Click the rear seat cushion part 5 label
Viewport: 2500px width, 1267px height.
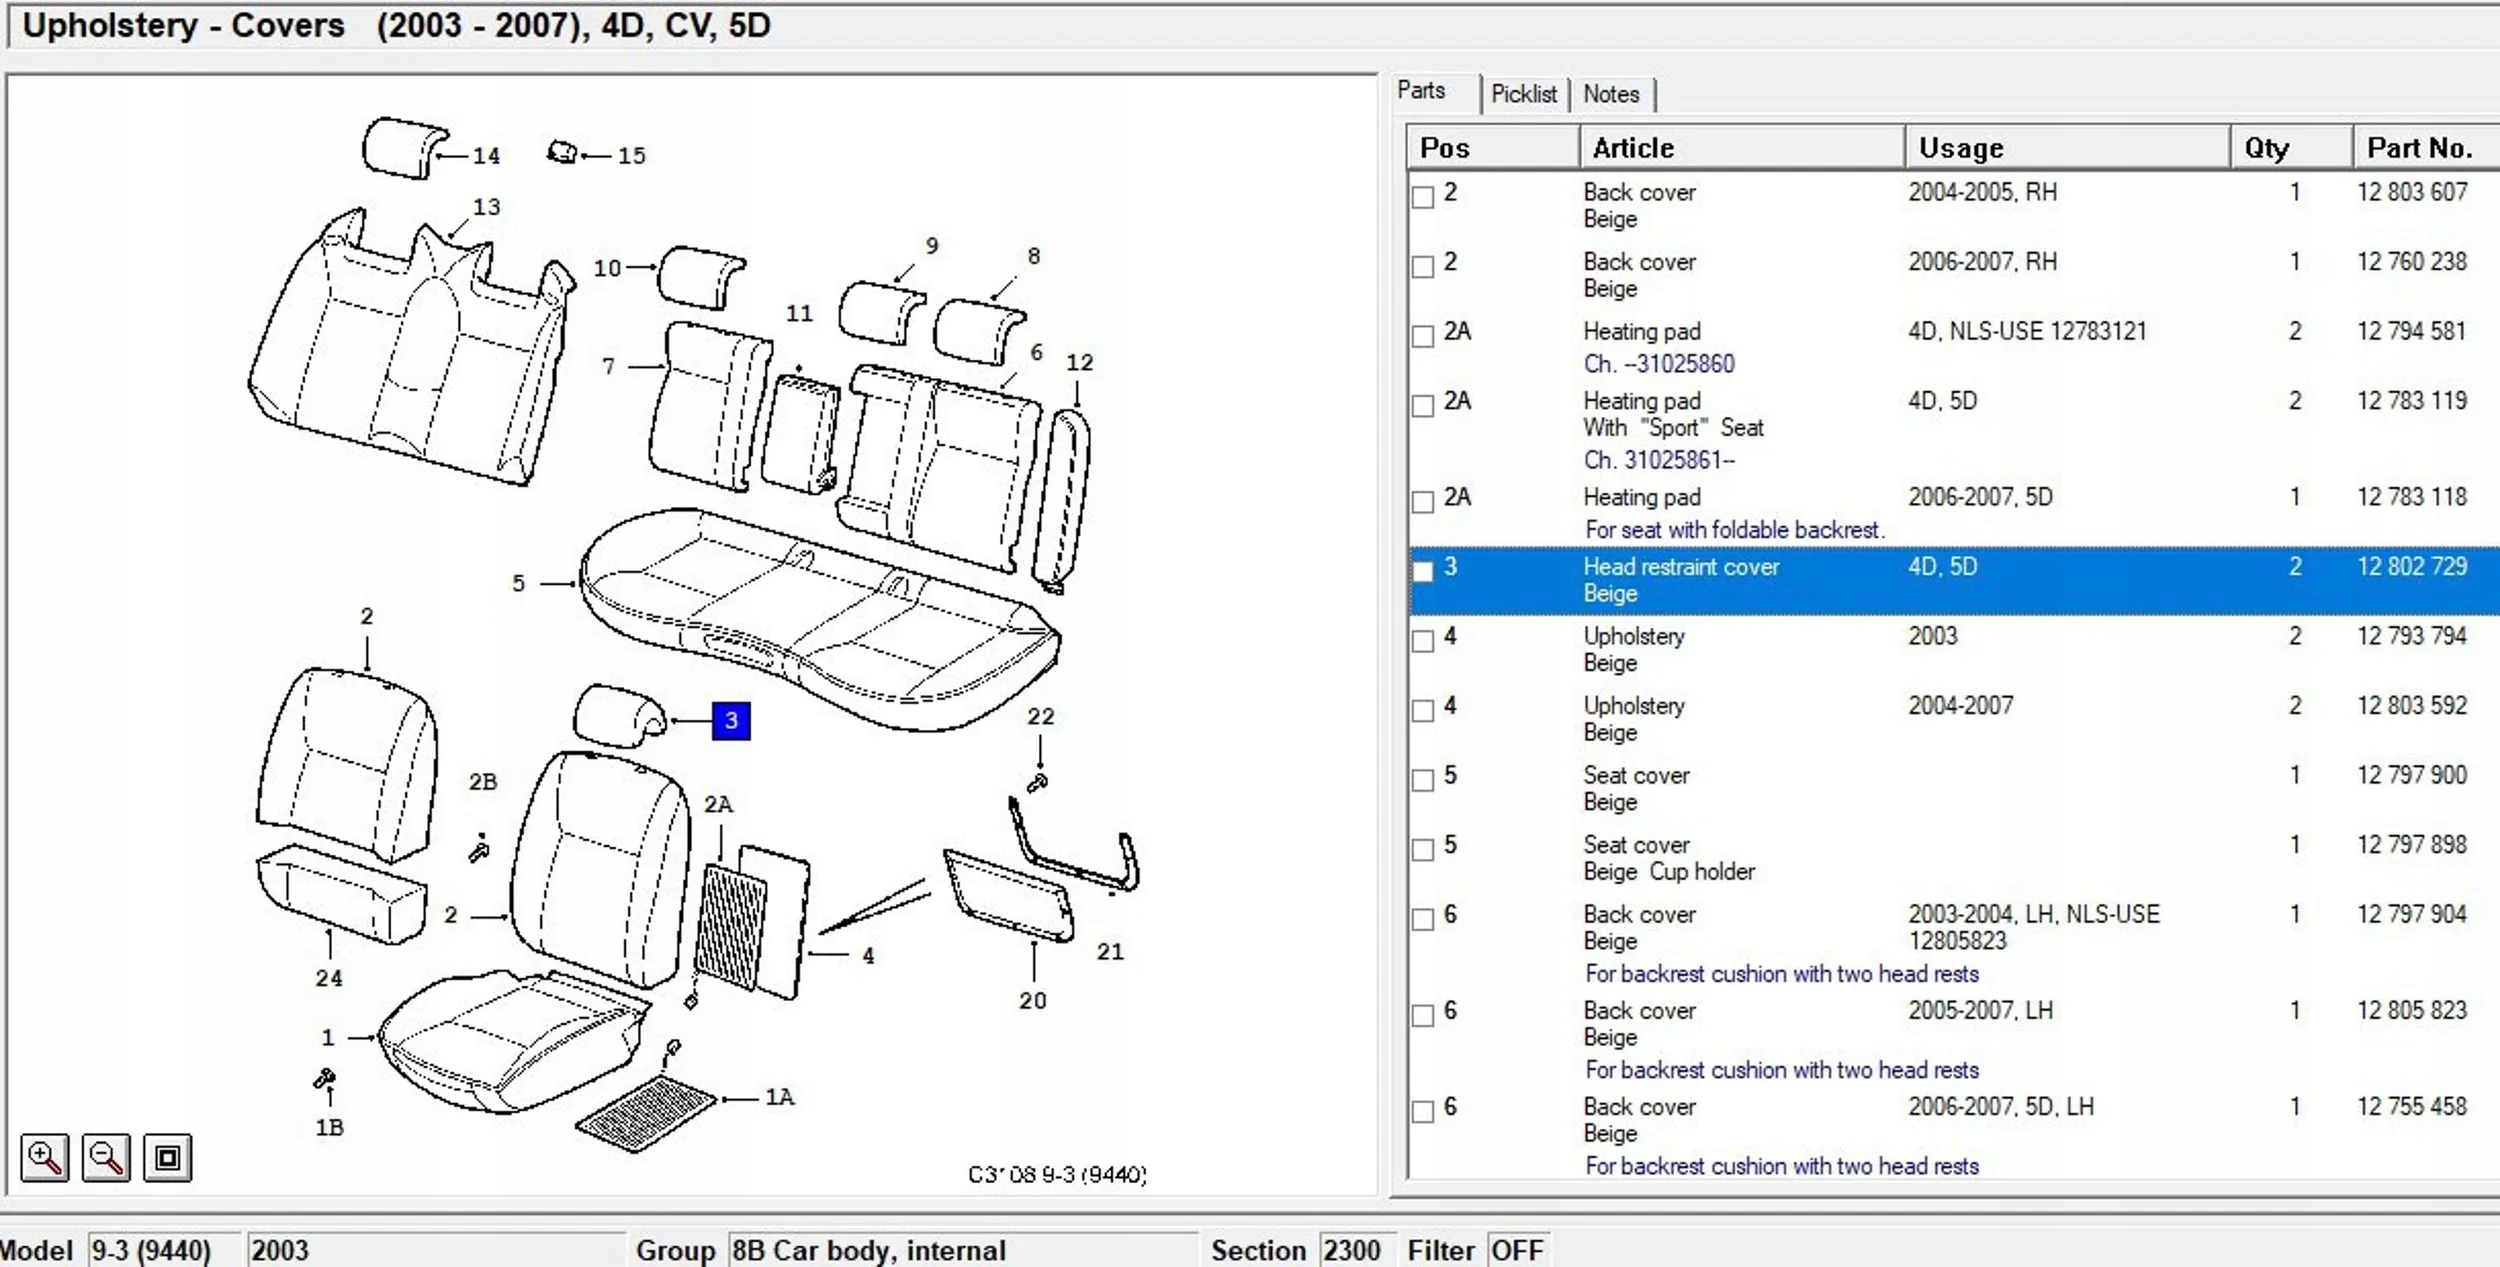(518, 583)
